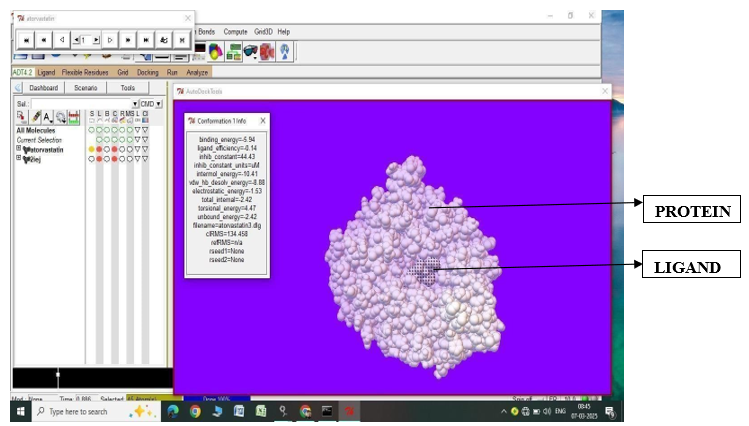Open the CMD dropdown in dashboard
The image size is (749, 426).
point(158,103)
